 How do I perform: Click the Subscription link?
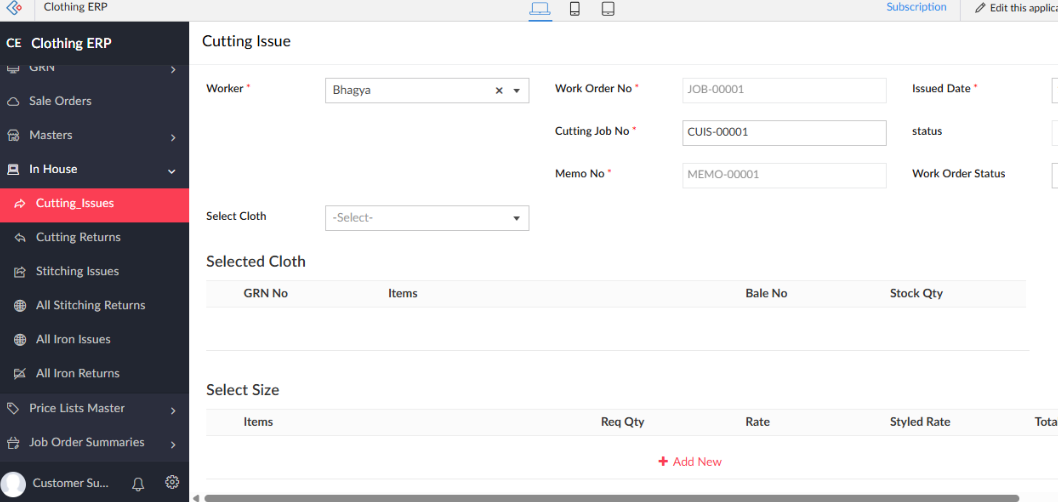tap(915, 7)
